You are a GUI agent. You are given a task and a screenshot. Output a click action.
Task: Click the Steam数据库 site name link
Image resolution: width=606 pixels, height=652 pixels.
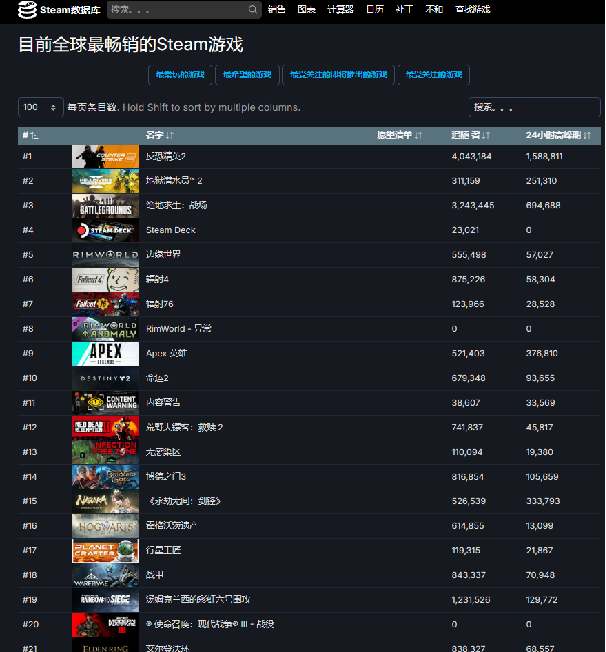click(70, 10)
